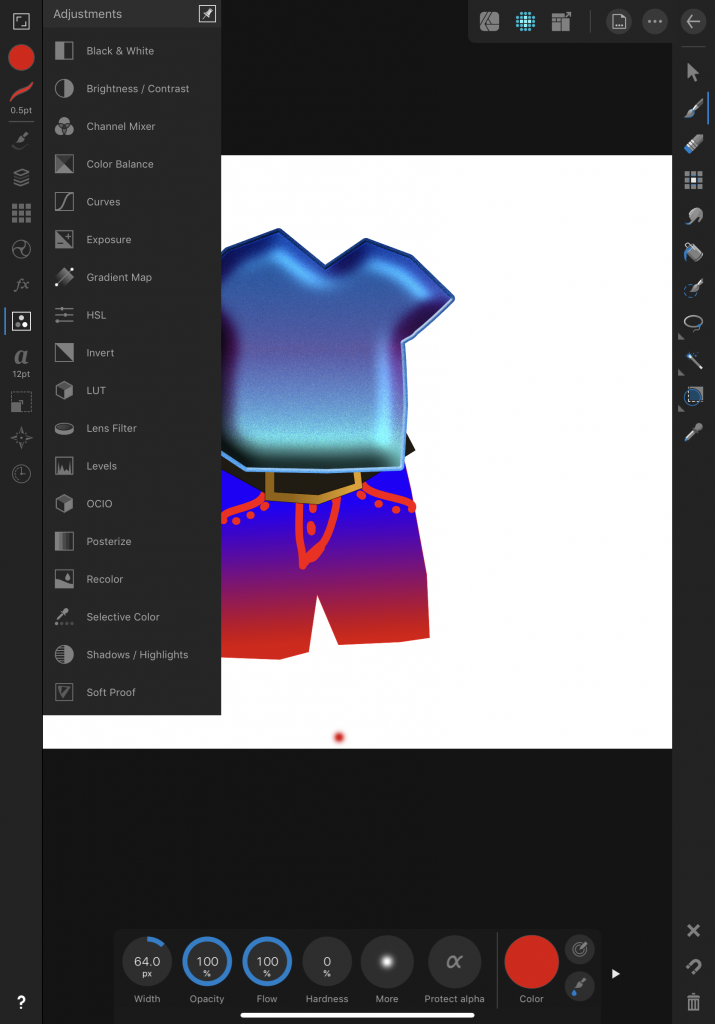Select the Erase Brush tool

693,144
